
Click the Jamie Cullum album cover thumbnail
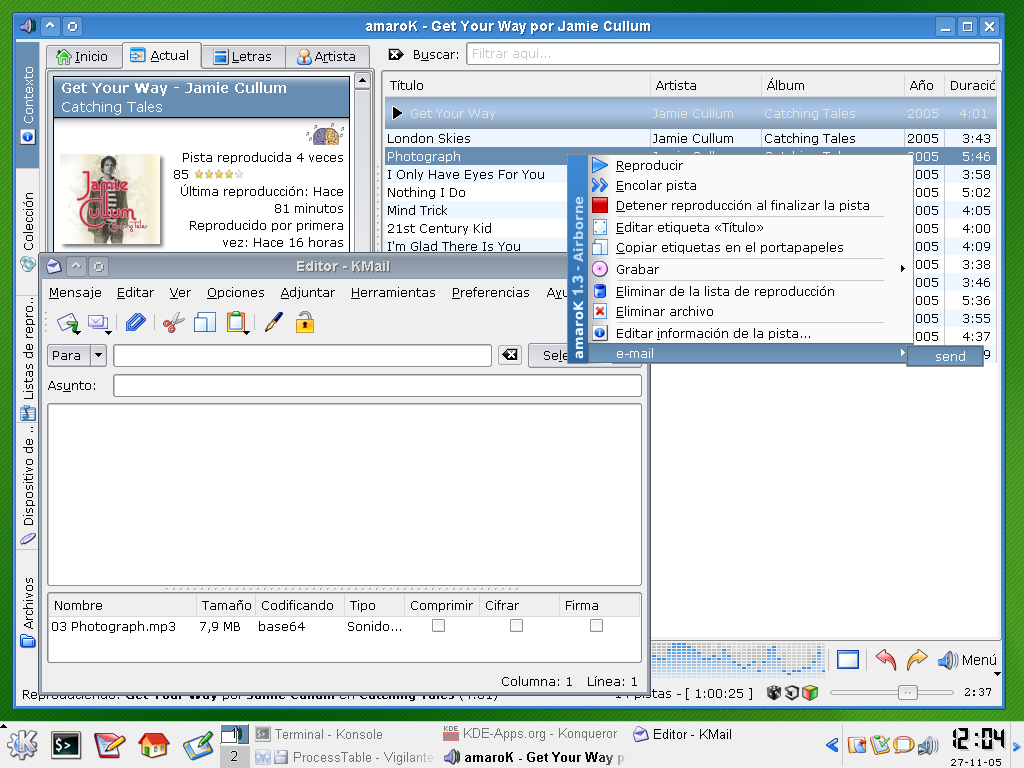pyautogui.click(x=110, y=199)
